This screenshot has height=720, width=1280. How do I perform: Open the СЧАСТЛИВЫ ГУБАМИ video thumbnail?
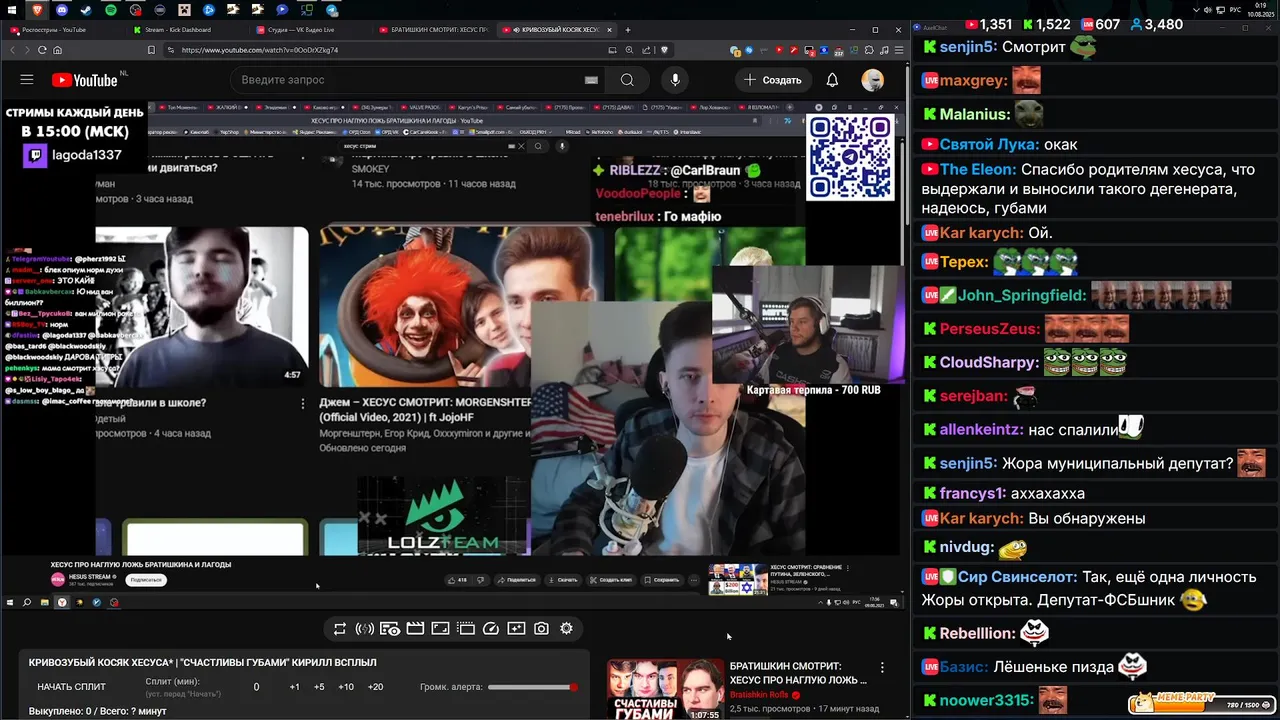click(x=665, y=690)
